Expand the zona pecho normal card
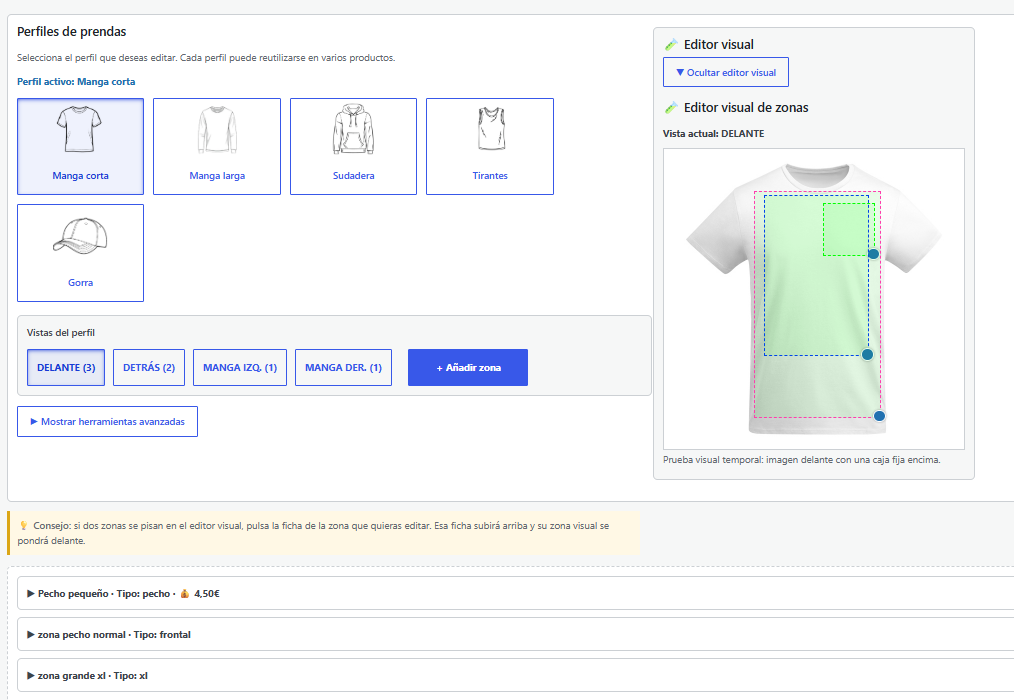The height and width of the screenshot is (700, 1014). [x=516, y=635]
